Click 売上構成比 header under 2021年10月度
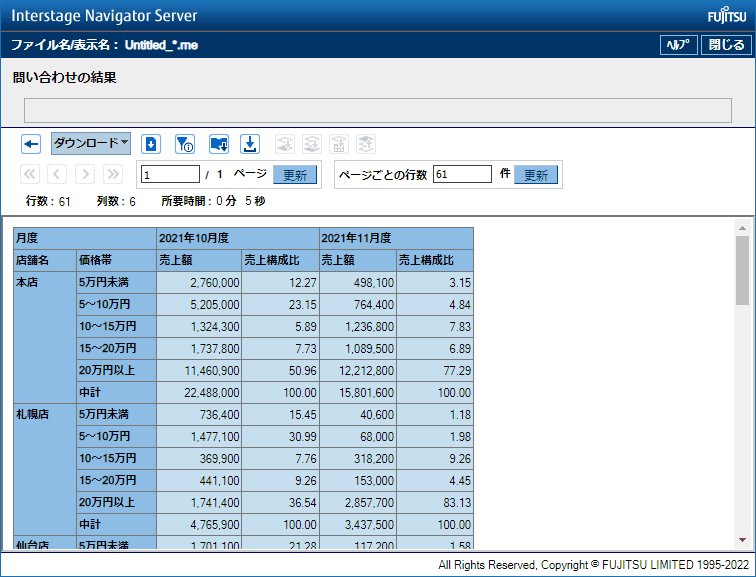 pyautogui.click(x=280, y=260)
